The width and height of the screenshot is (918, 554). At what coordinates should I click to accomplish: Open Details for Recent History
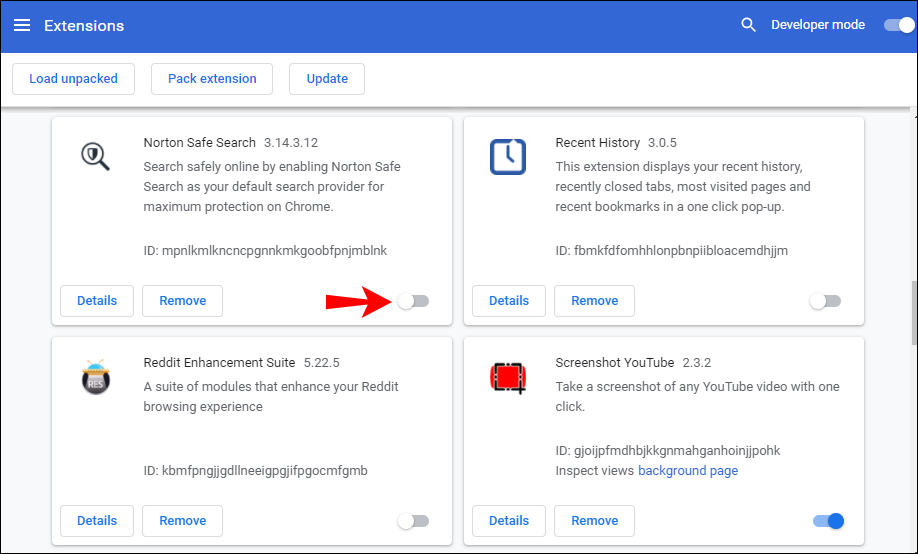[509, 301]
